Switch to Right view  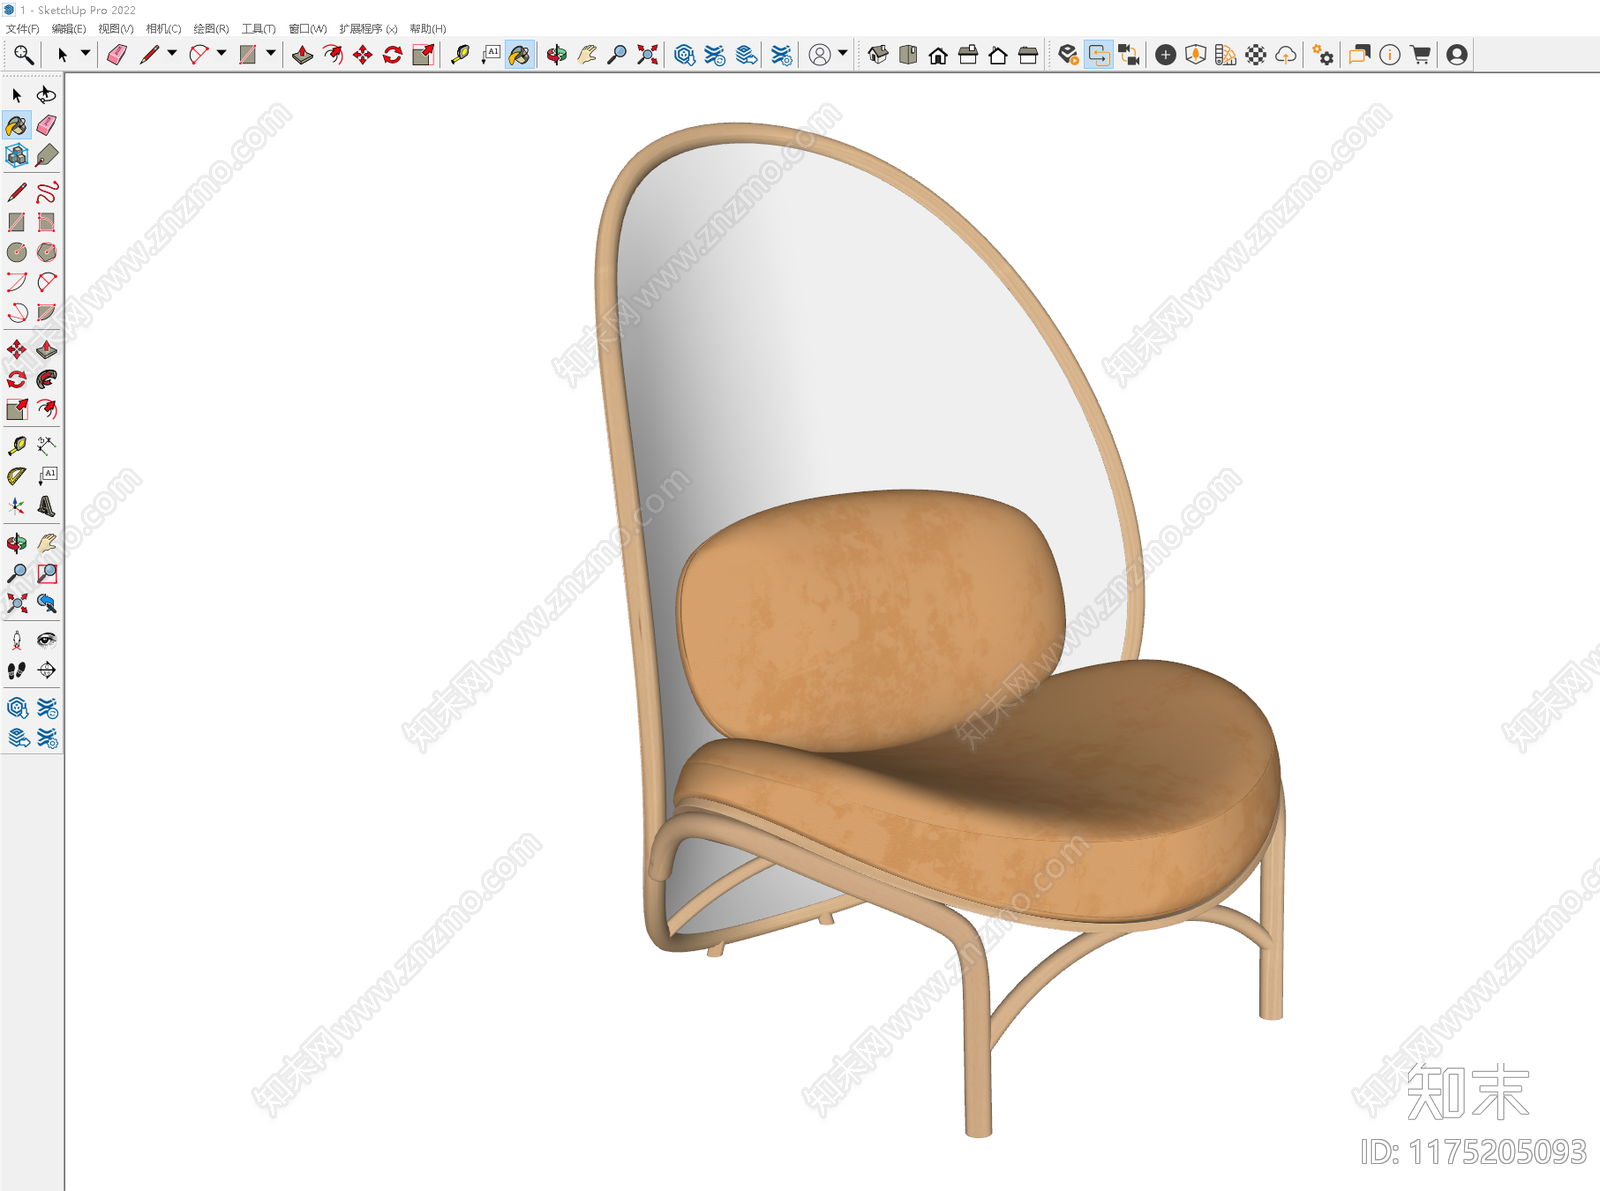968,55
